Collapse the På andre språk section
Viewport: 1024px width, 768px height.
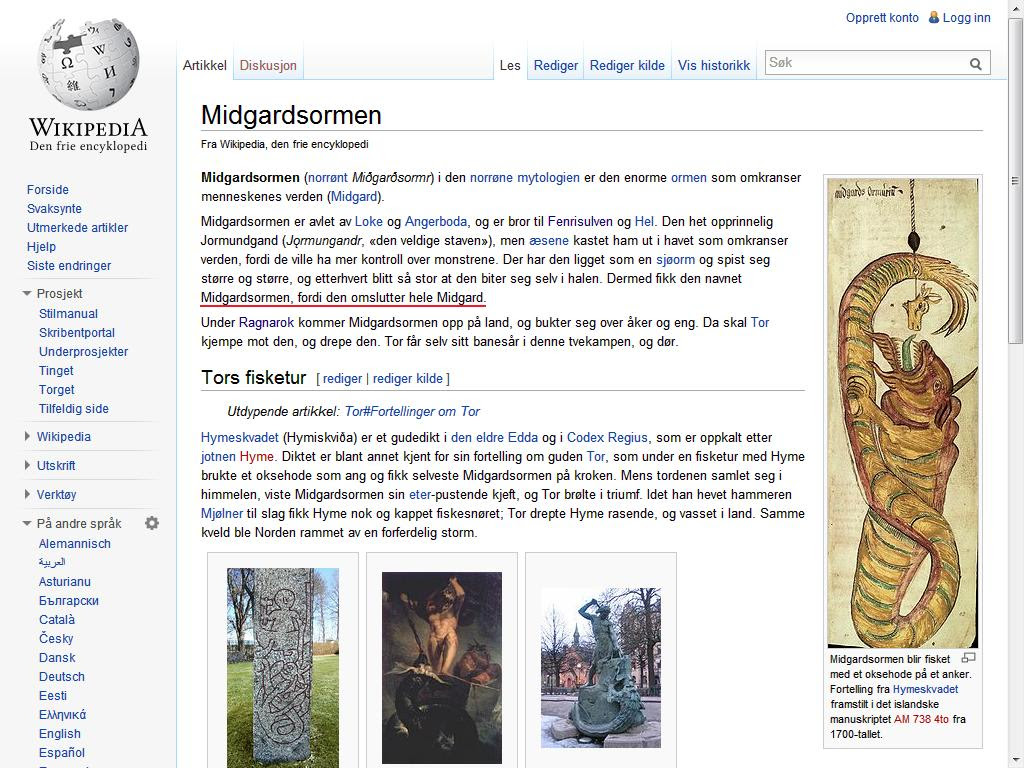[x=27, y=523]
